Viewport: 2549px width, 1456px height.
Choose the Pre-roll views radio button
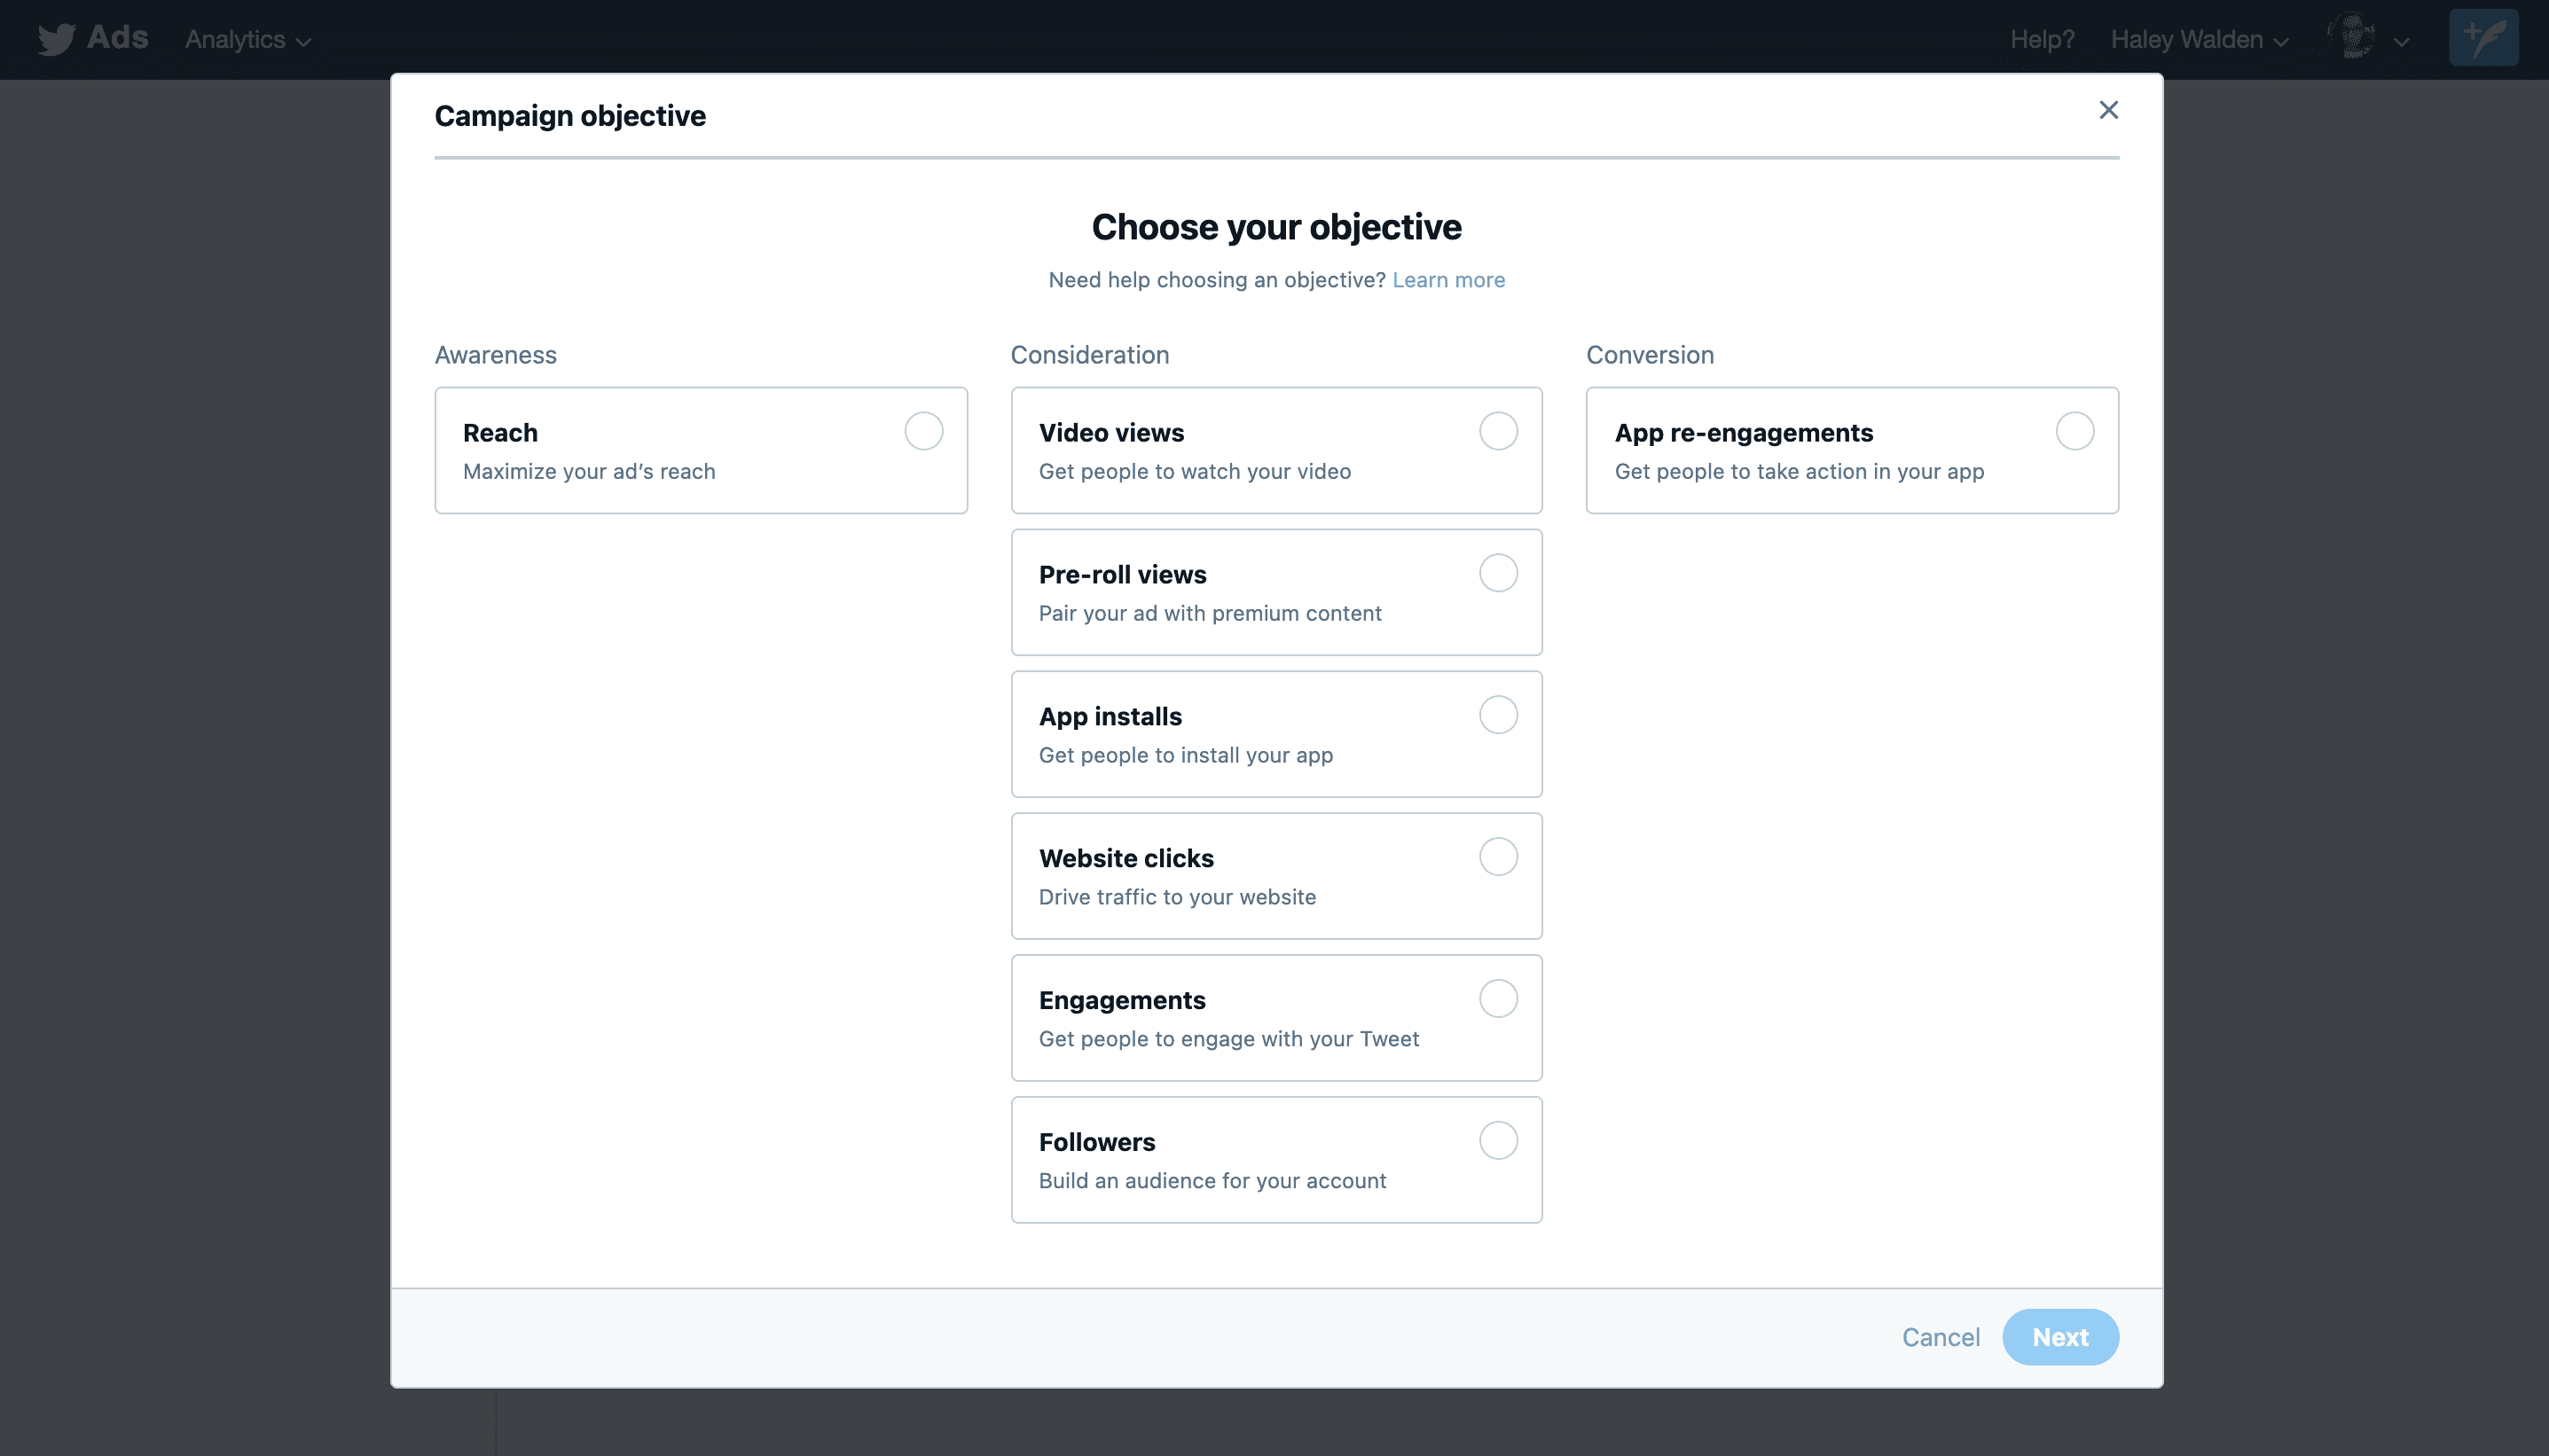[1497, 573]
